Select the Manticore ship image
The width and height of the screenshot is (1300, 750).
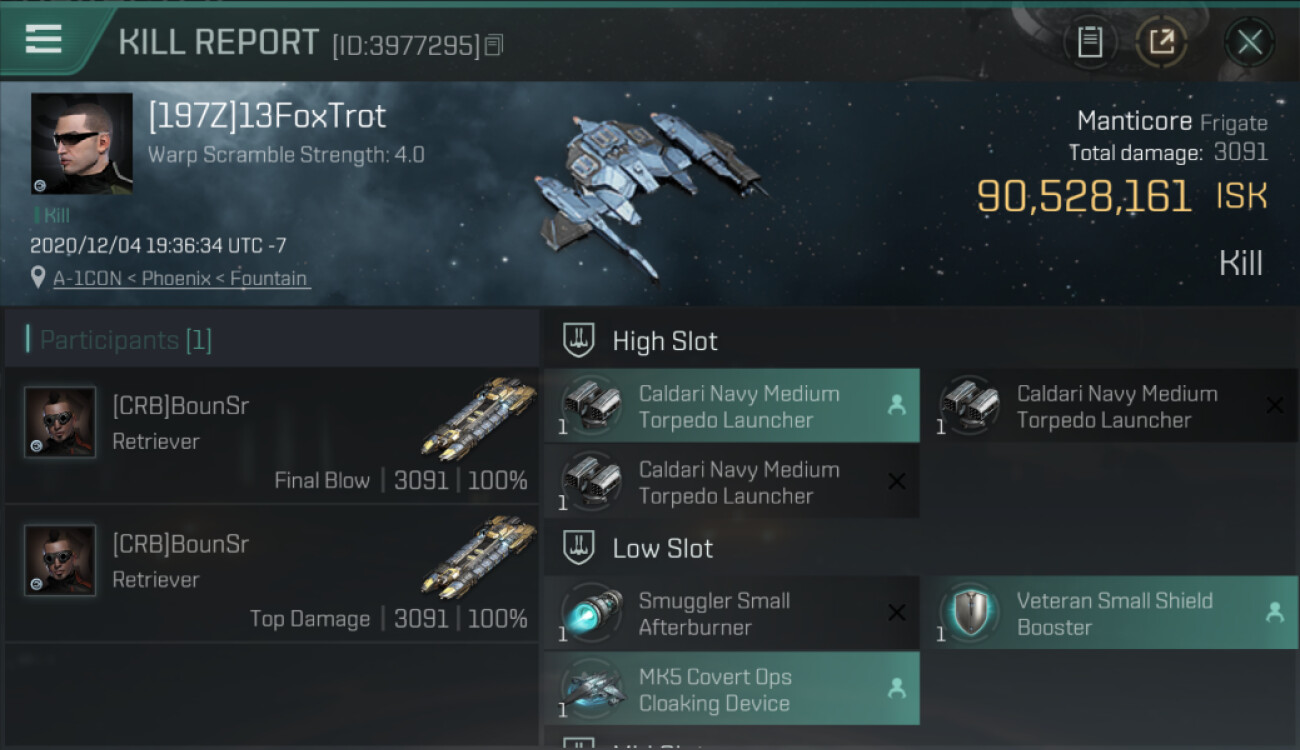650,190
